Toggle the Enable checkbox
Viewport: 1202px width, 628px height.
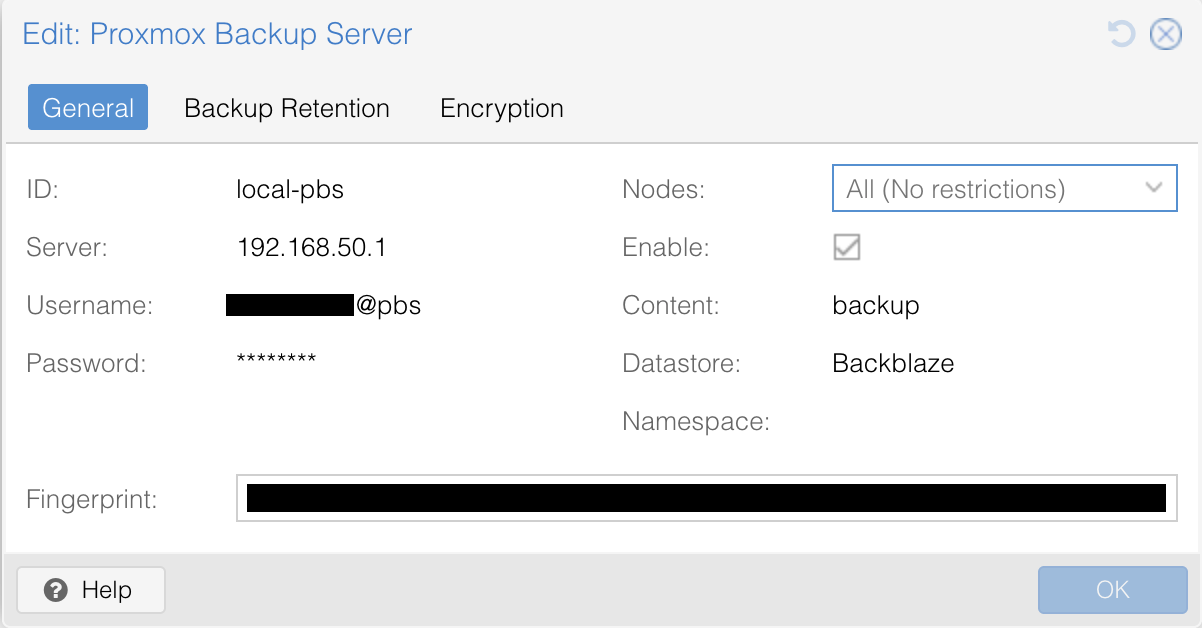click(846, 248)
